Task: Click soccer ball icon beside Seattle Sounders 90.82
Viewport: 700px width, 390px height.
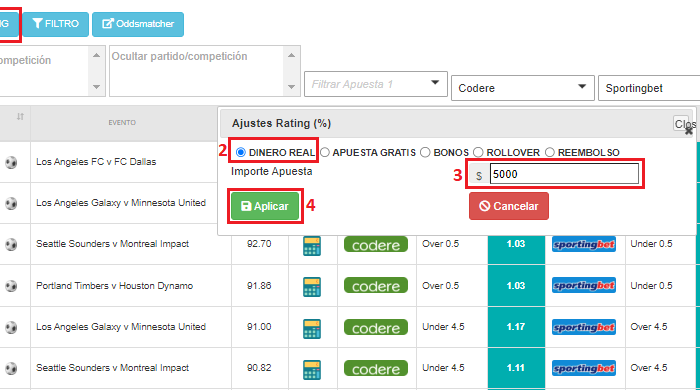Action: tap(11, 369)
